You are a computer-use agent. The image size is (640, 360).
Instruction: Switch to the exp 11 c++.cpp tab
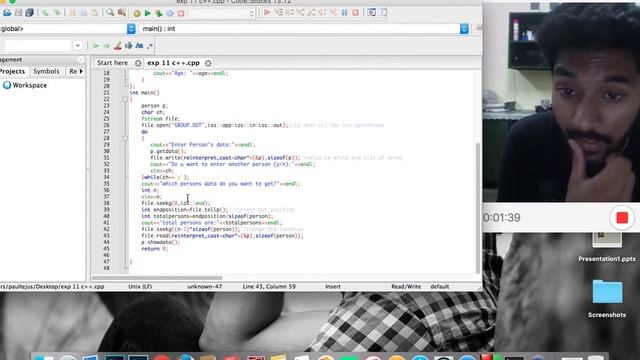tap(173, 63)
